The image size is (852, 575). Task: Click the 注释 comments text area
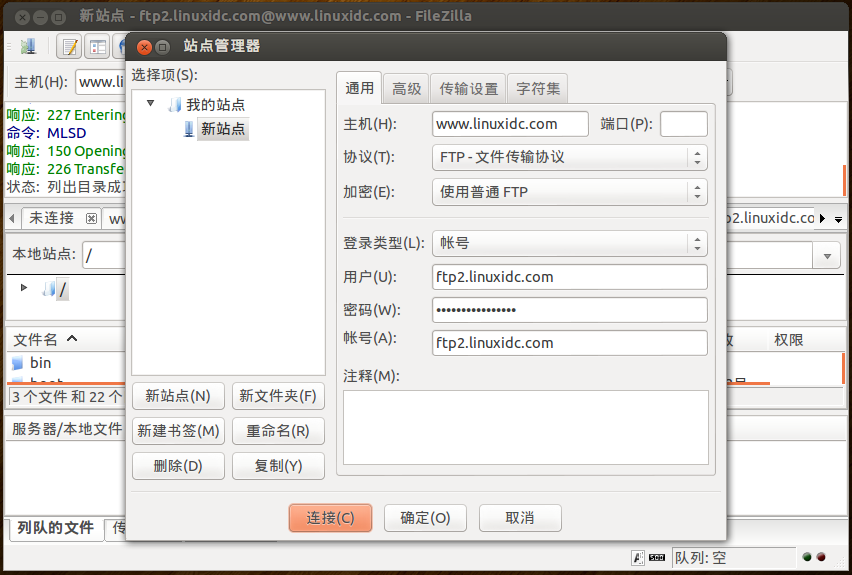point(525,427)
